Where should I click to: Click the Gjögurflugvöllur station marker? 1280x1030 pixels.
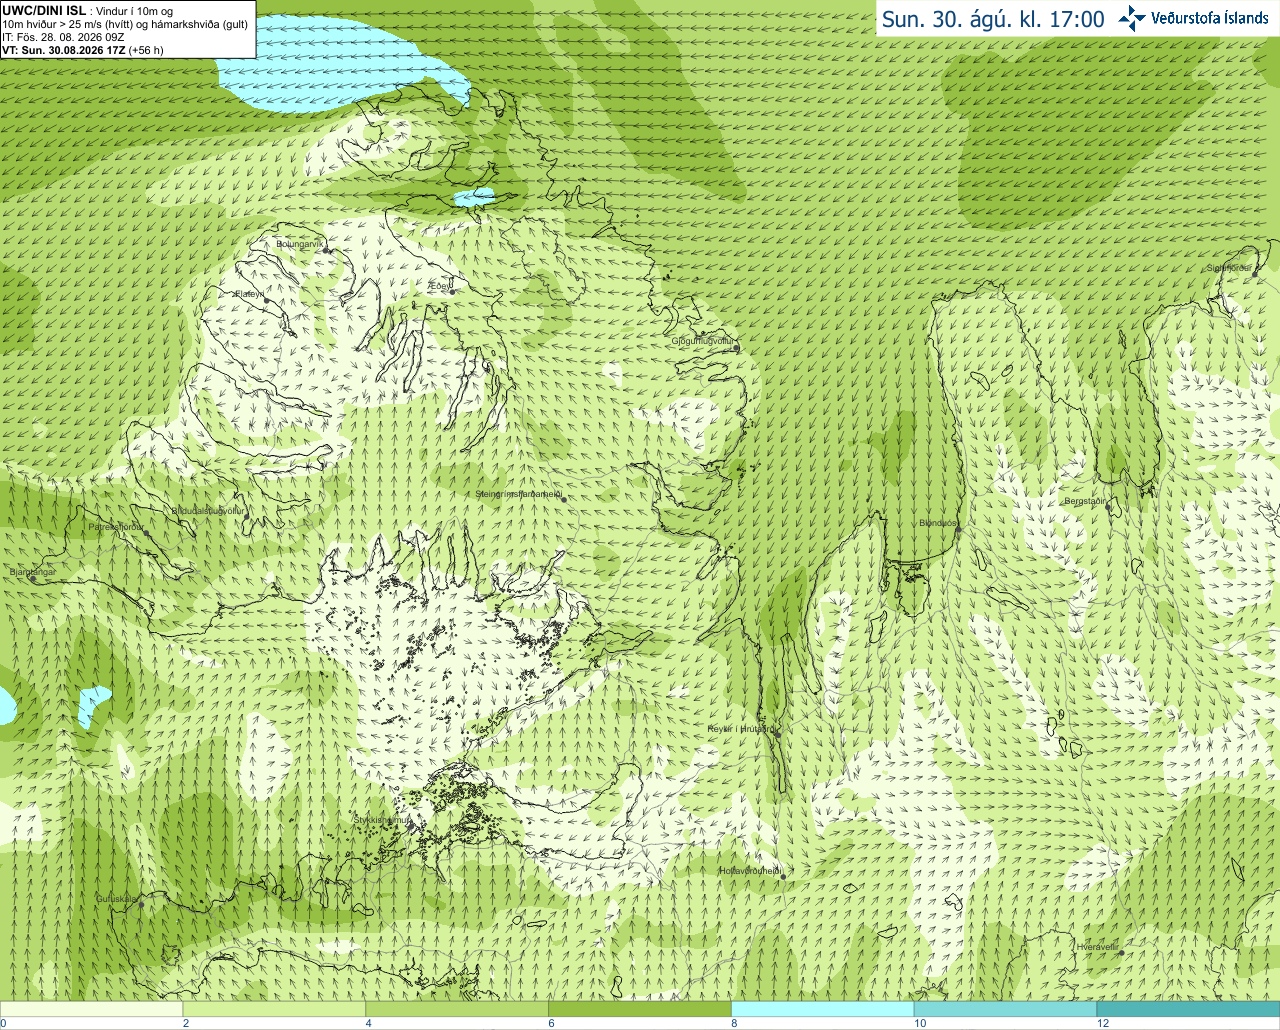tap(735, 349)
